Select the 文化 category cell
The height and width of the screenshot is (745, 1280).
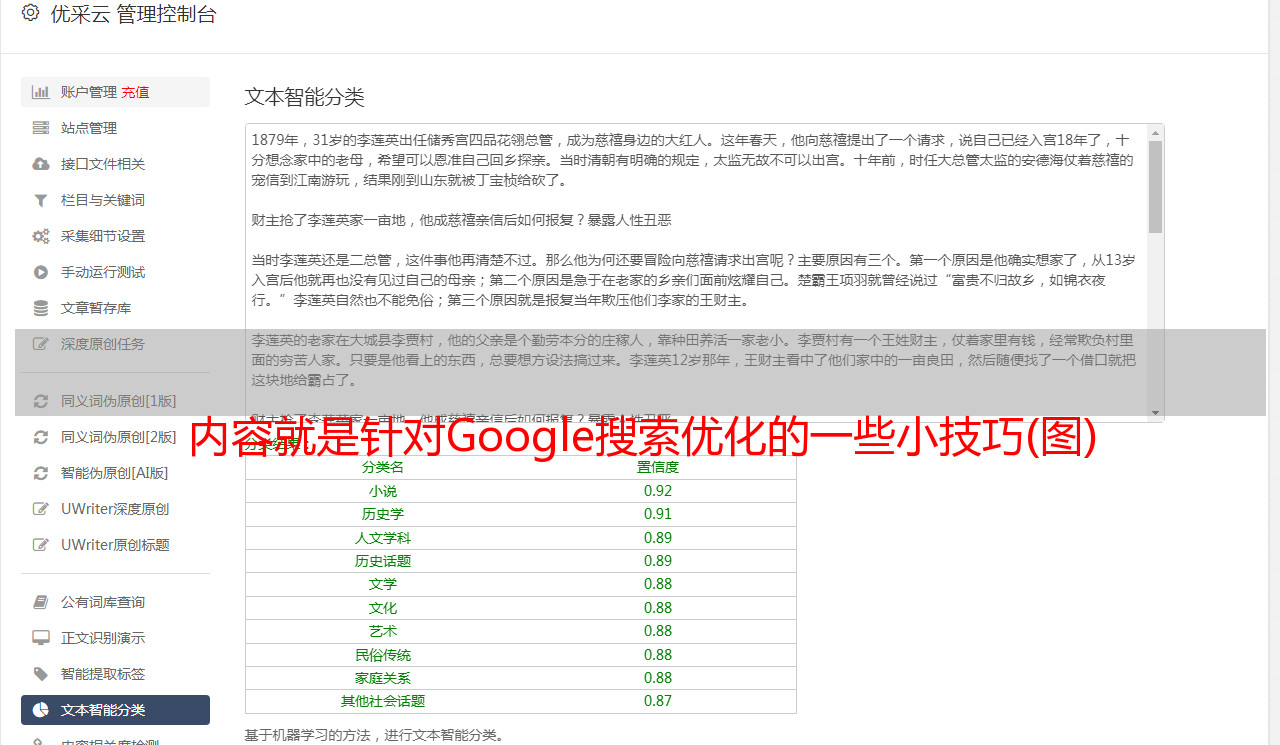tap(383, 608)
